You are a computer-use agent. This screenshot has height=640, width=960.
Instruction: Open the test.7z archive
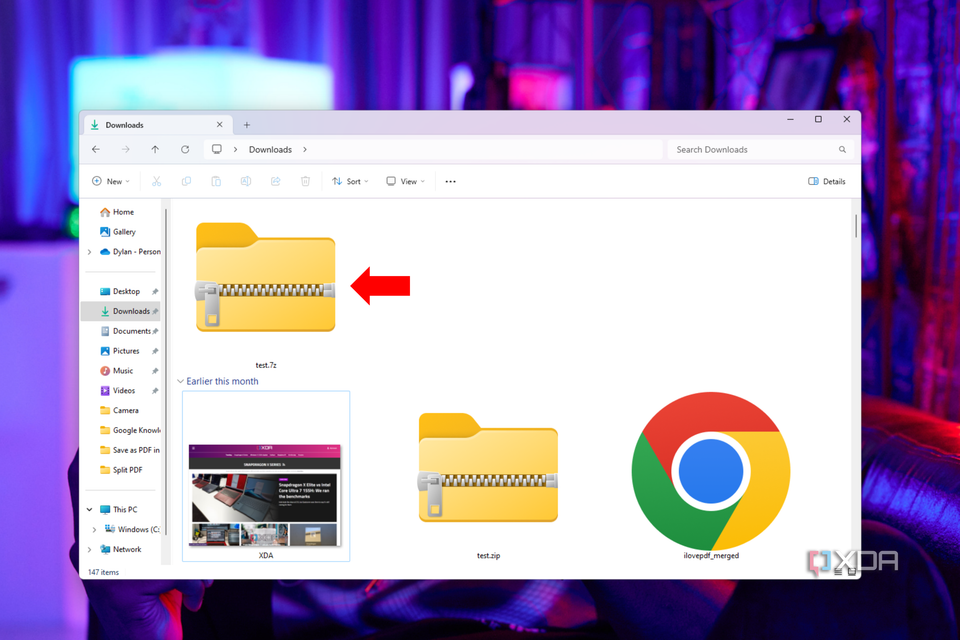(265, 277)
